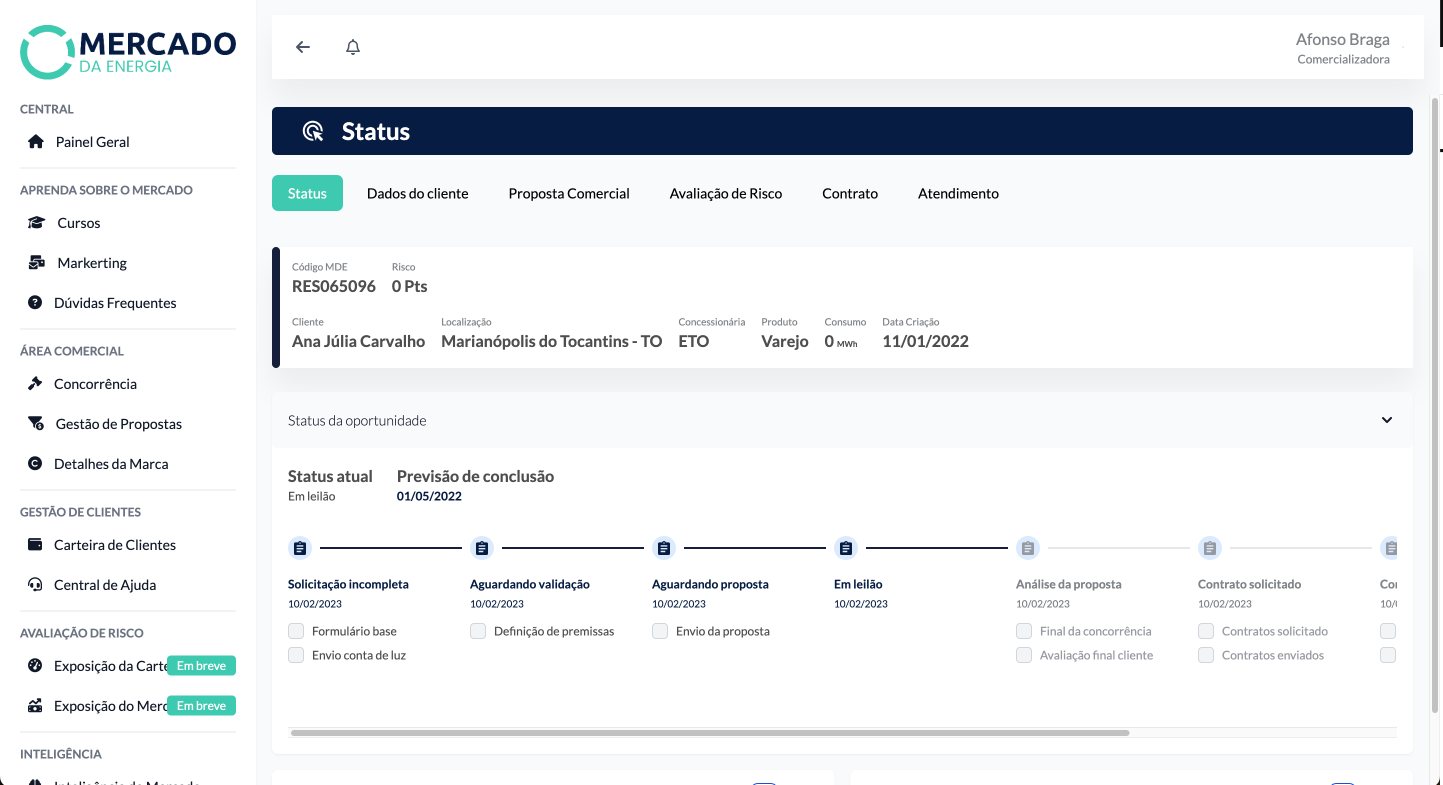The width and height of the screenshot is (1443, 785).
Task: Click the Painel Geral home icon
Action: pyautogui.click(x=36, y=142)
